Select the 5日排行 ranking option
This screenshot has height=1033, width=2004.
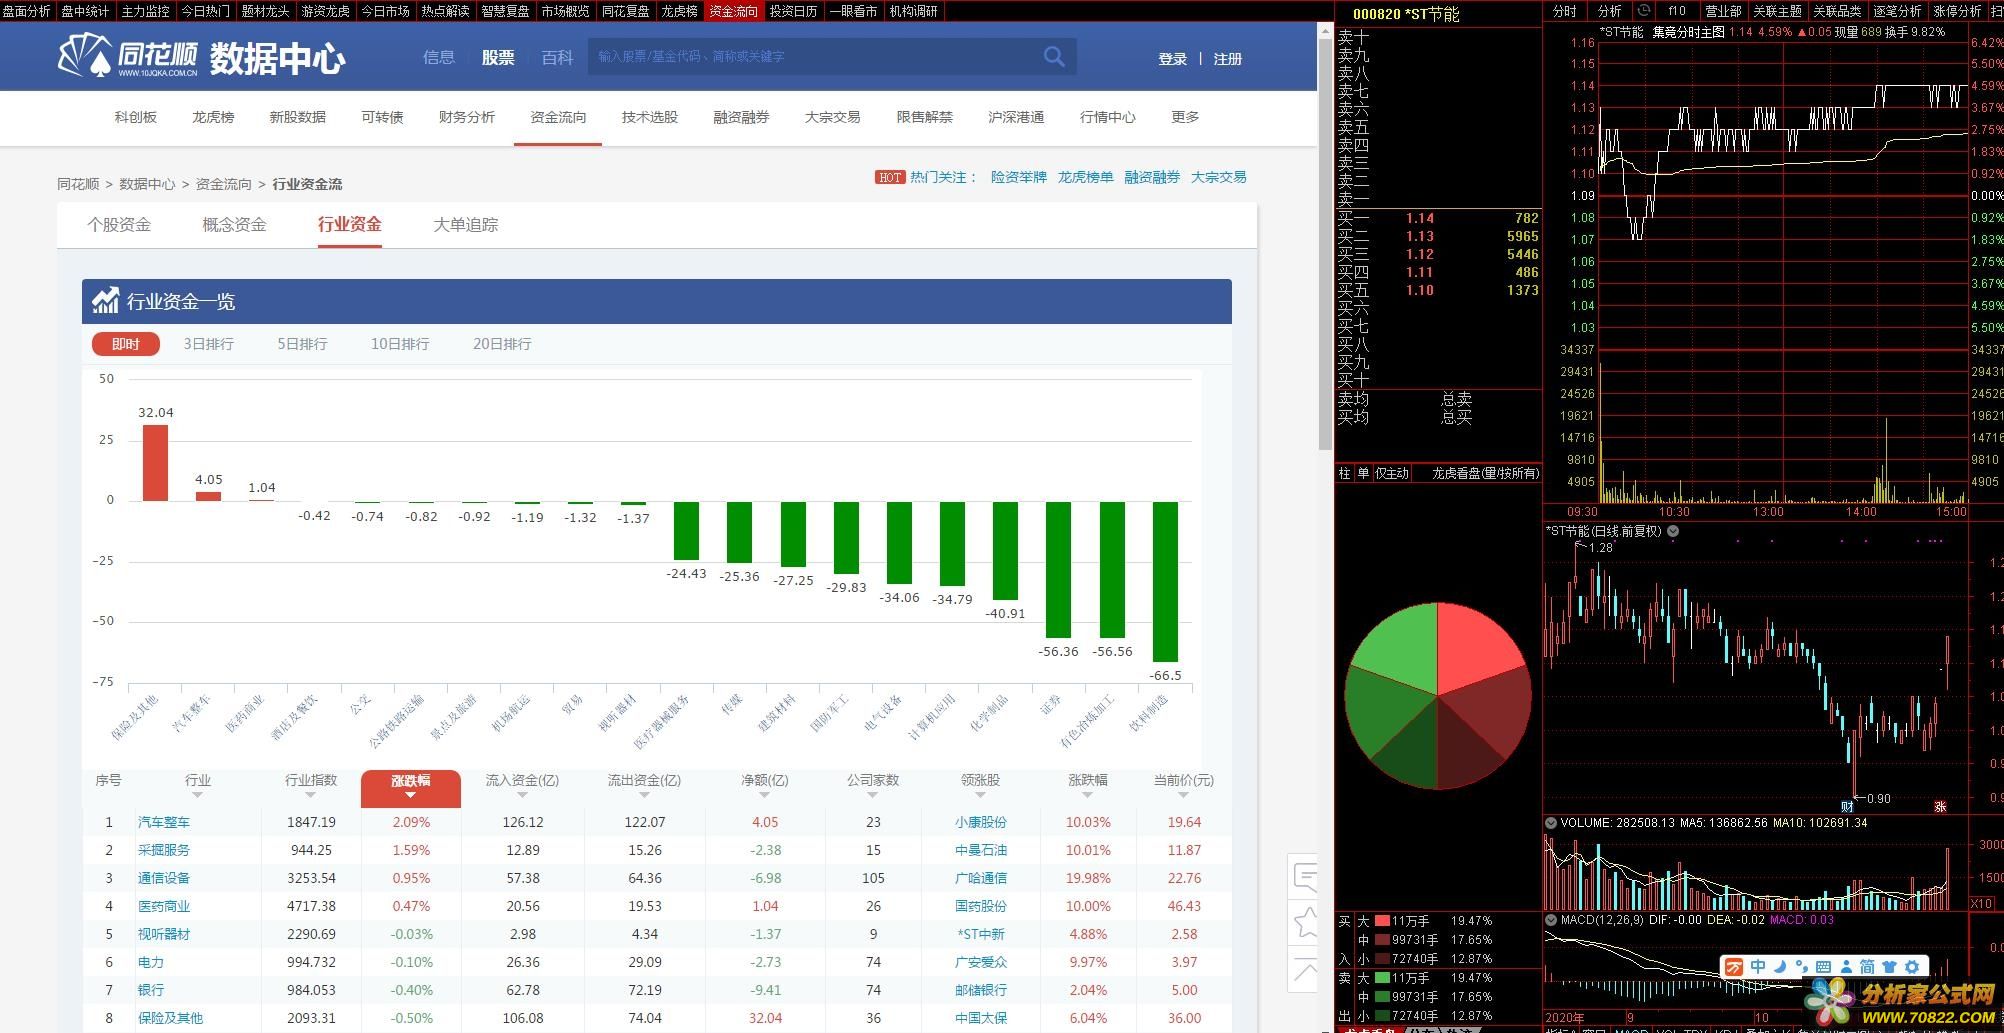(302, 344)
